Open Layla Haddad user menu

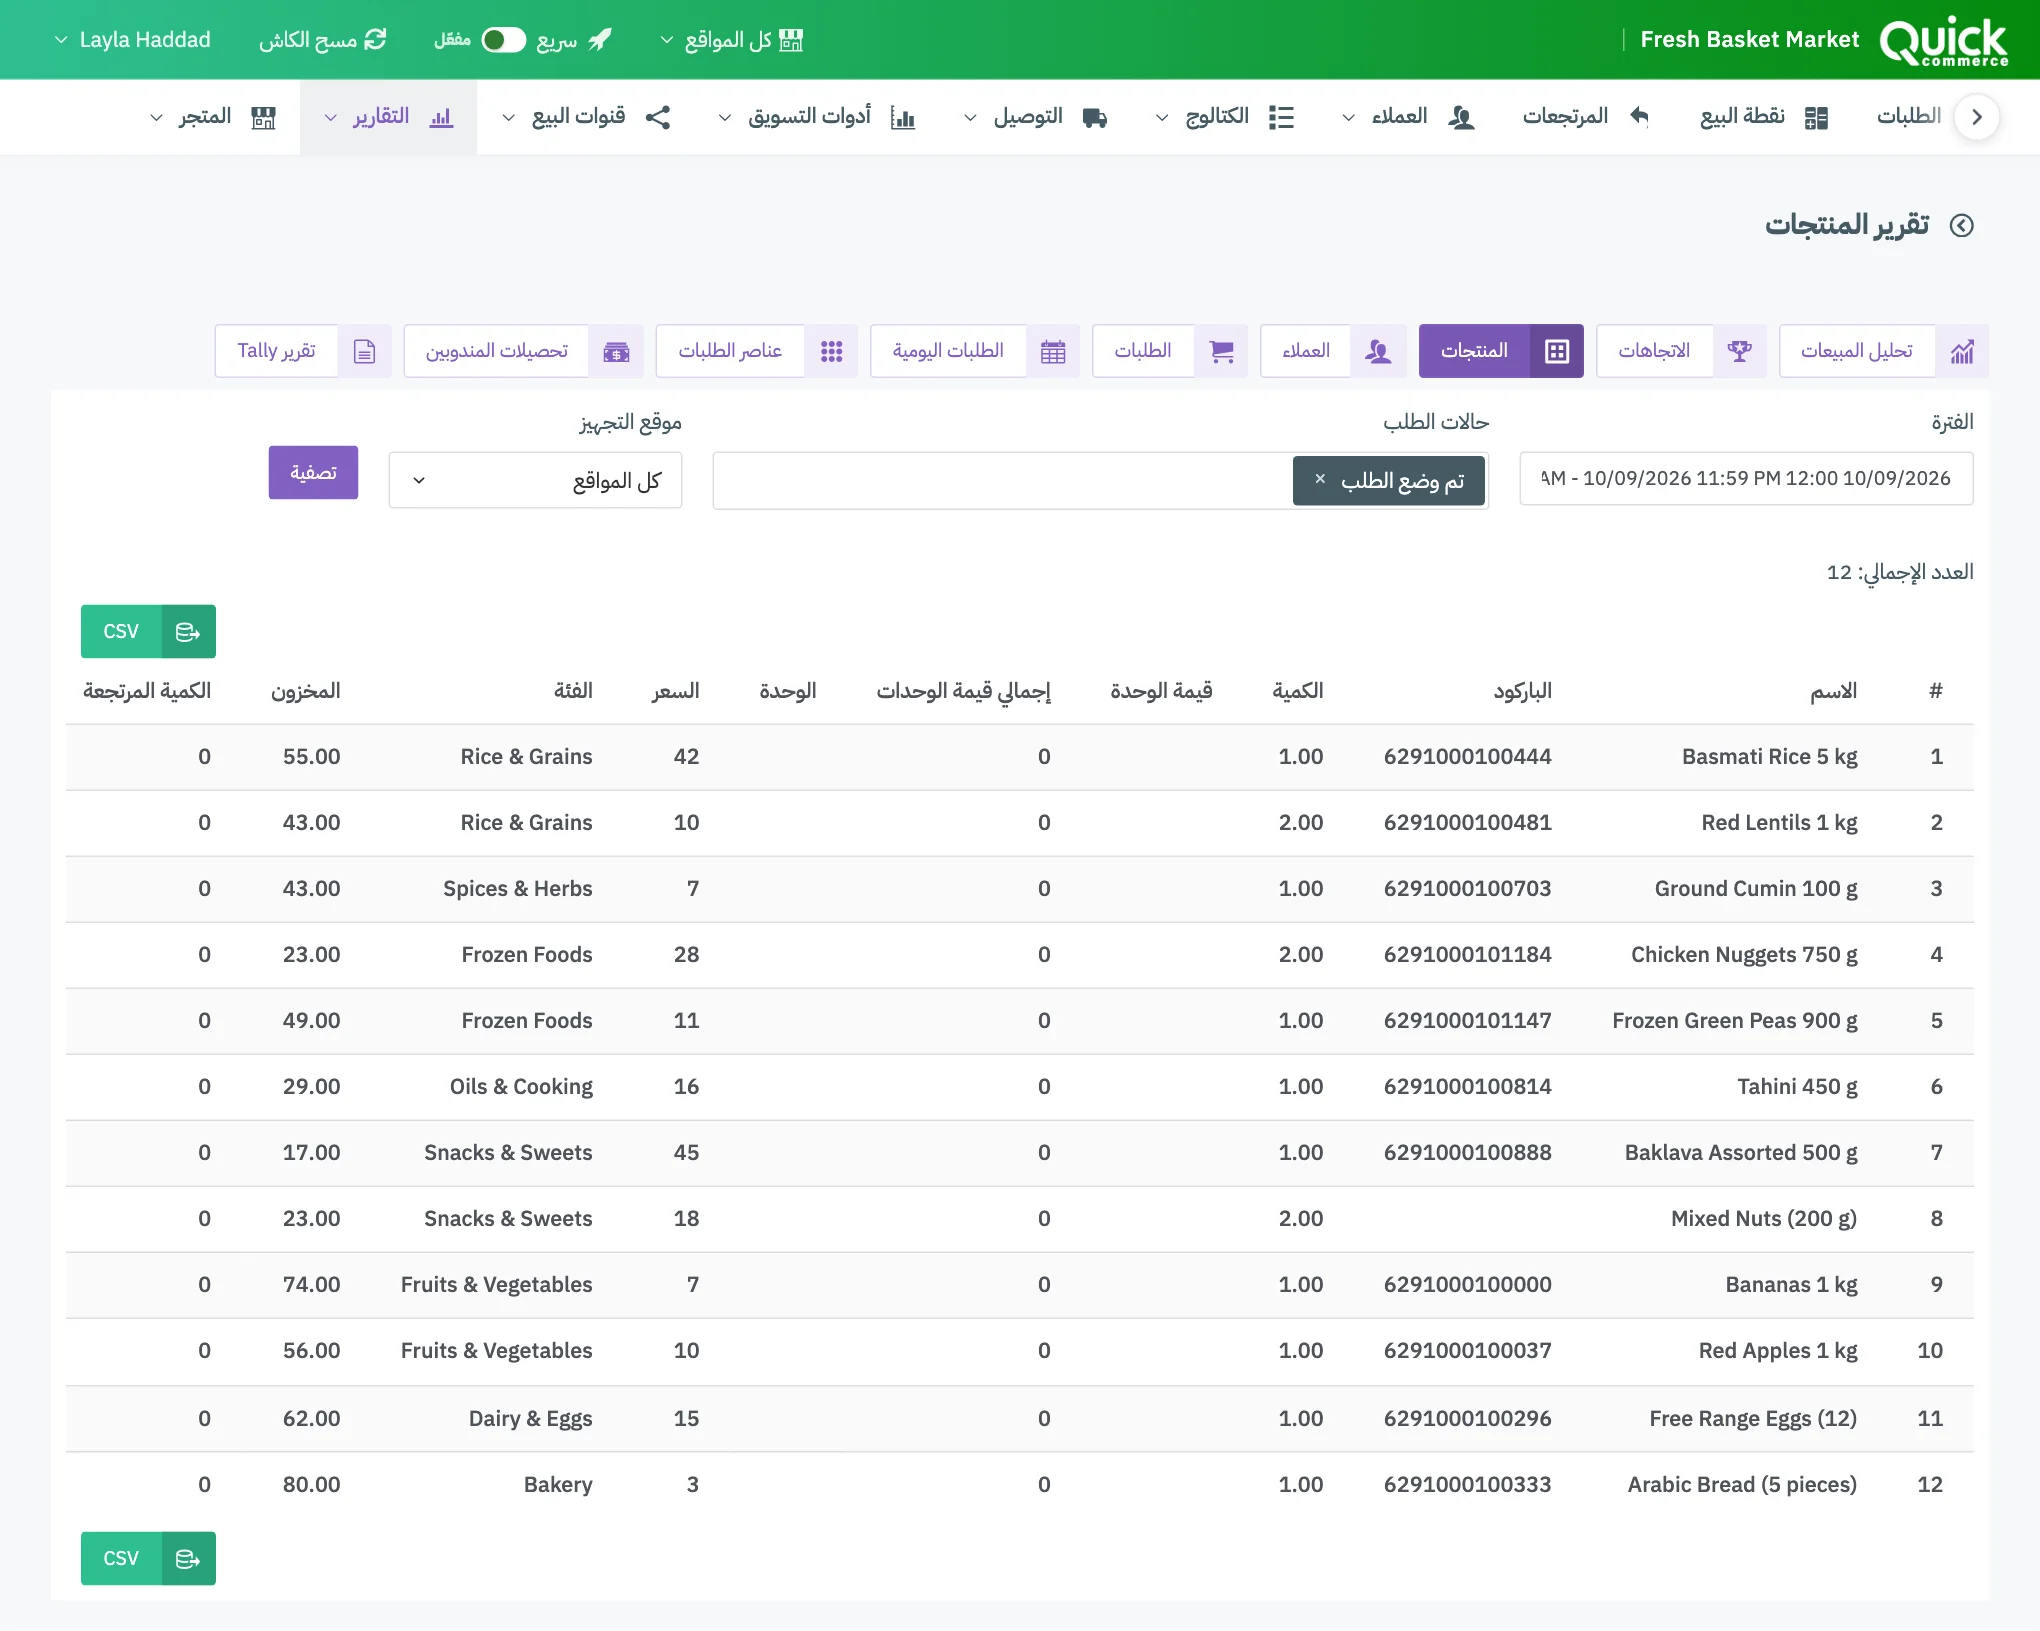(x=132, y=40)
